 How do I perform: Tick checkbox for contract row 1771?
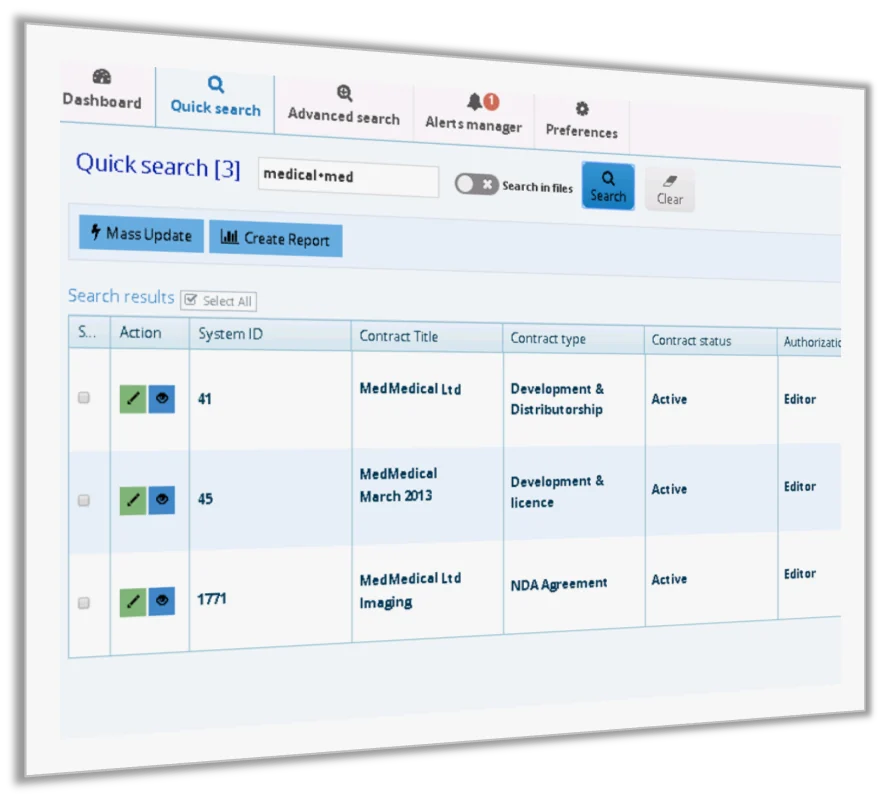pos(84,603)
